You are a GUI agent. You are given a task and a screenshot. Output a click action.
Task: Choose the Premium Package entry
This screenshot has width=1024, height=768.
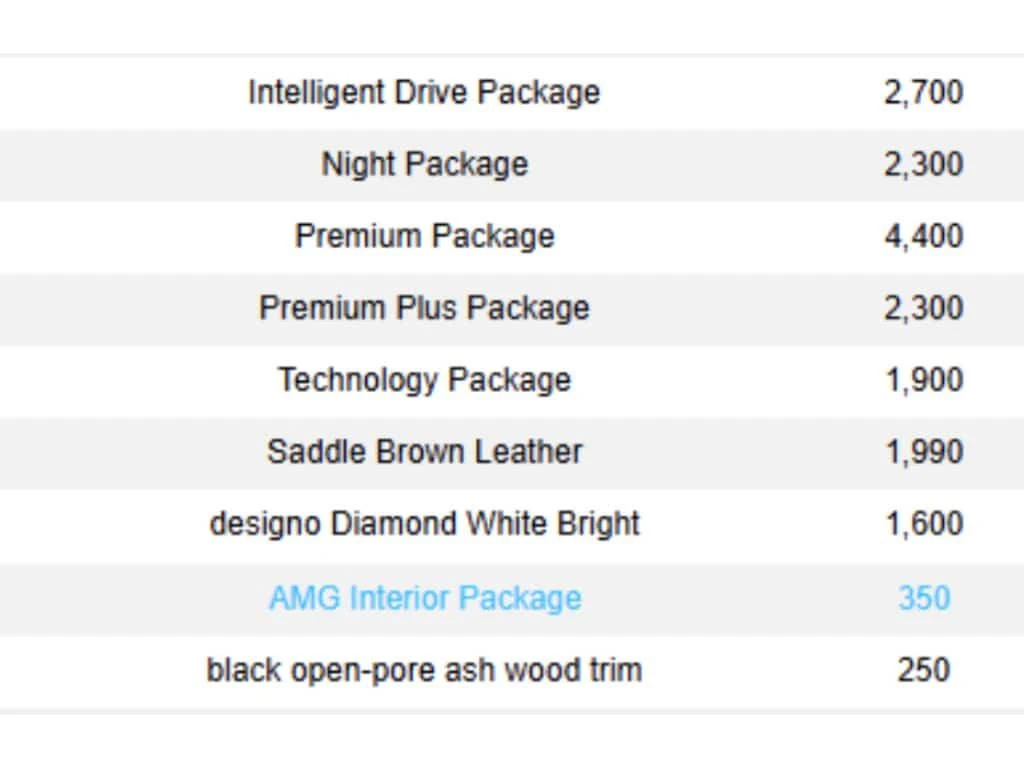click(424, 236)
